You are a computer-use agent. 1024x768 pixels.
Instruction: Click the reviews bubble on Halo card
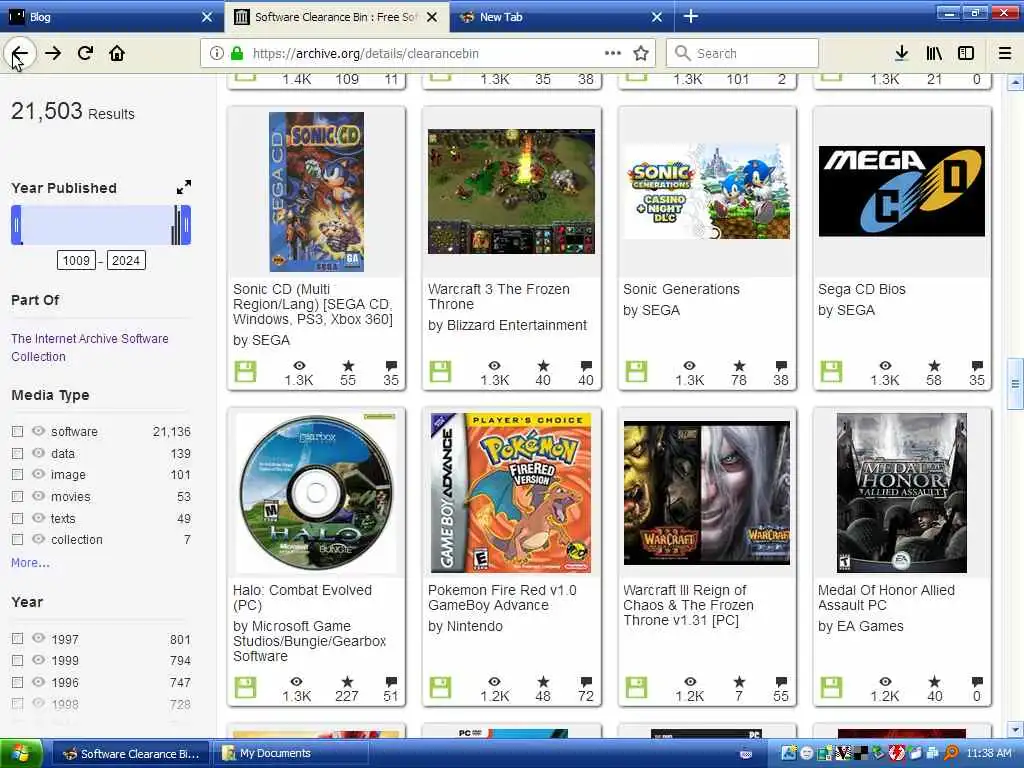[x=391, y=682]
